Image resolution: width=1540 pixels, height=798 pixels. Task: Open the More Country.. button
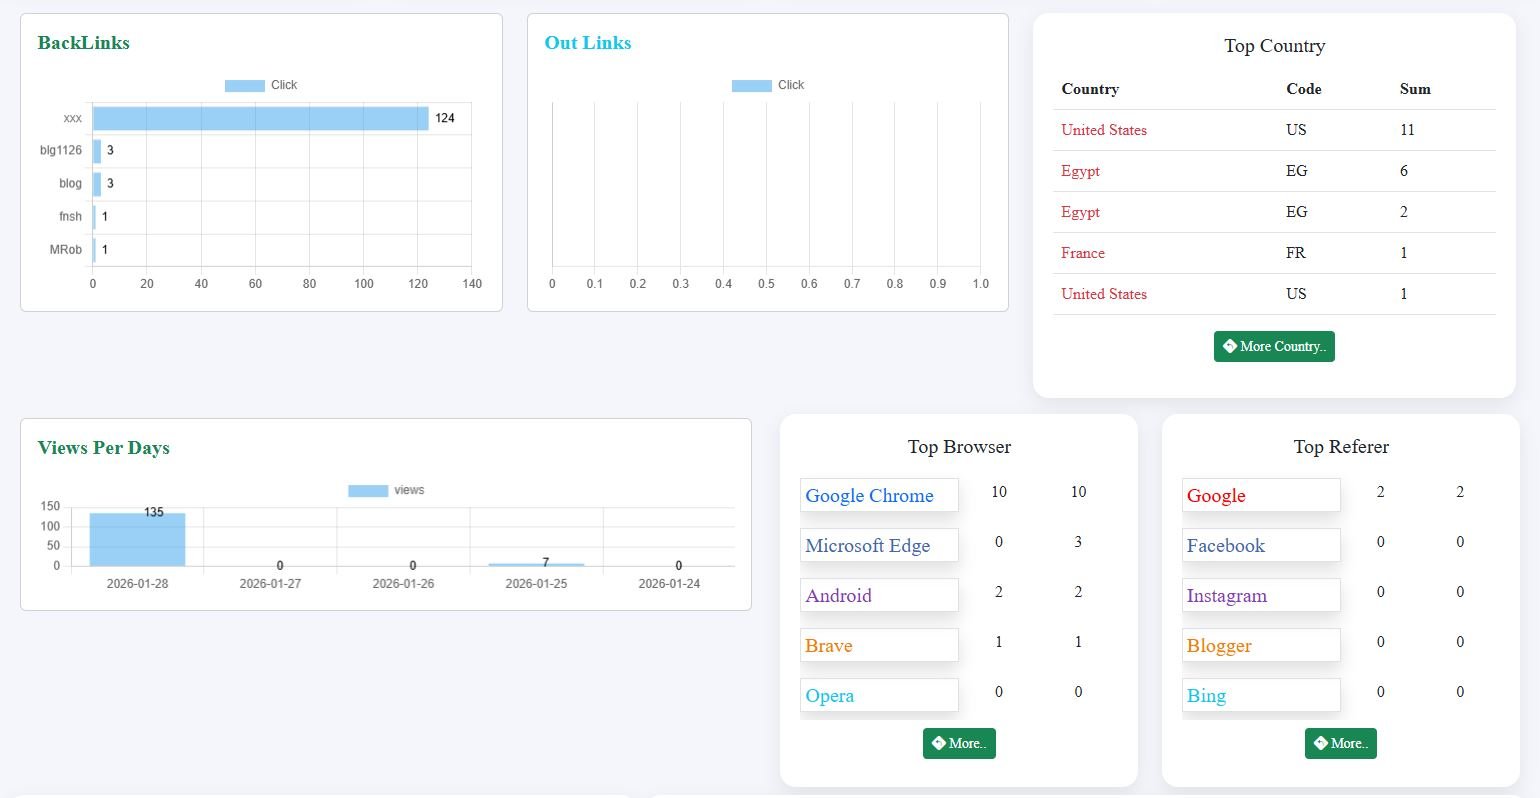click(1274, 347)
